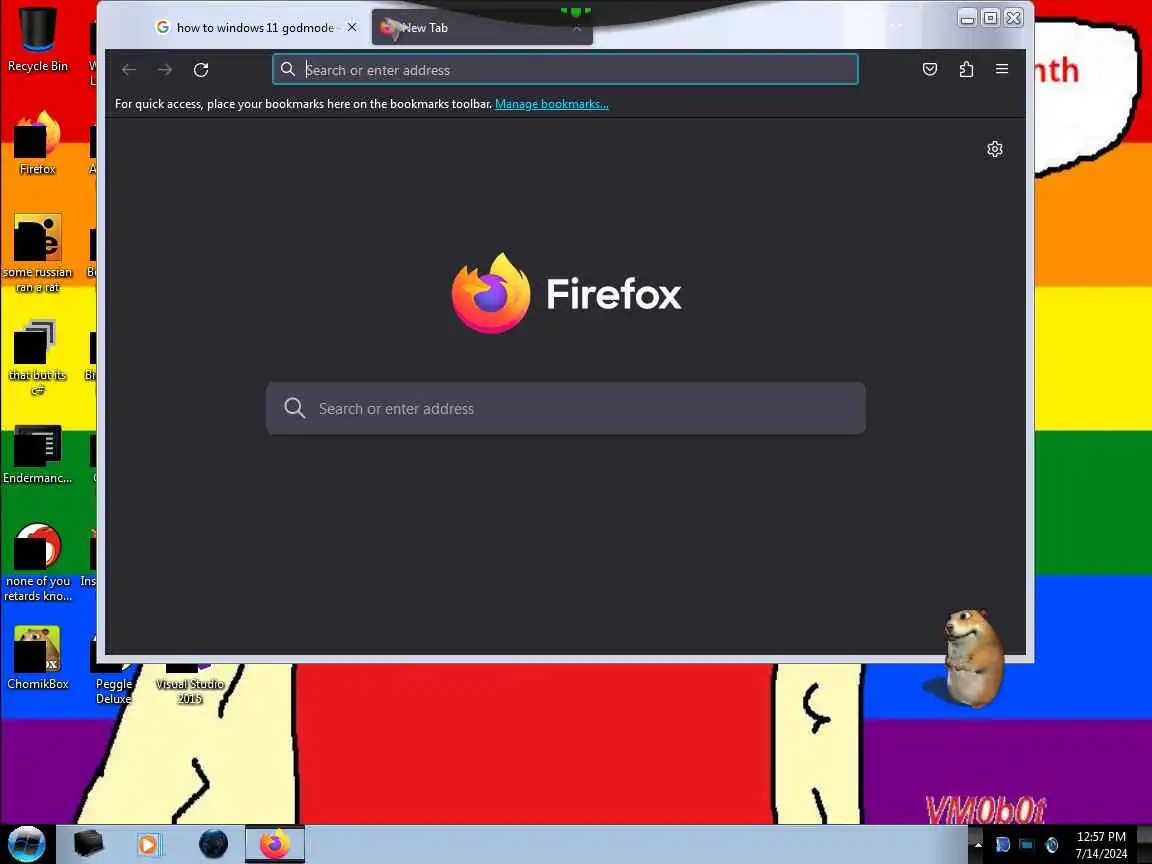1152x864 pixels.
Task: Select 'some russian ran a rat' desktop icon
Action: (x=37, y=253)
